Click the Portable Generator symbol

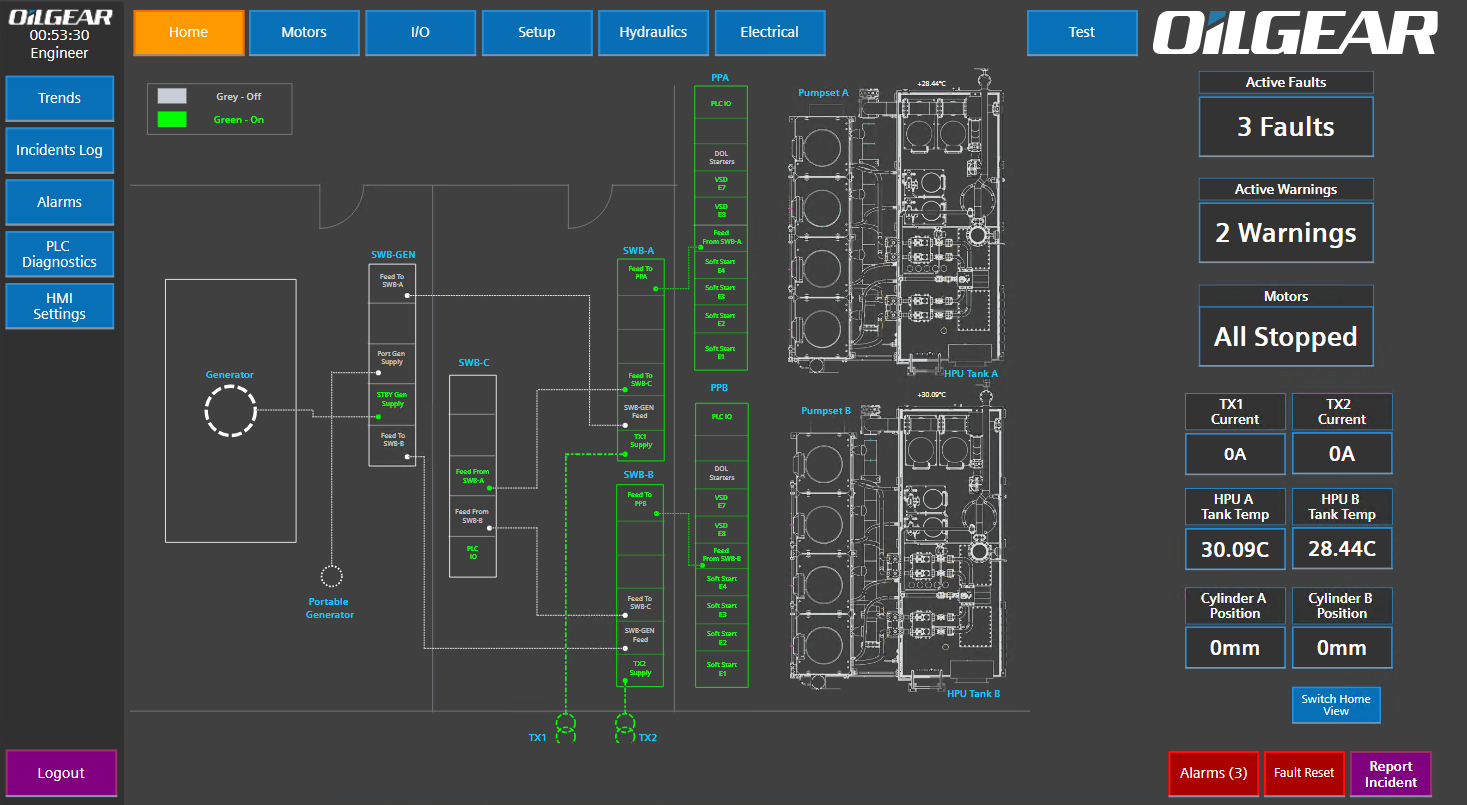tap(330, 576)
